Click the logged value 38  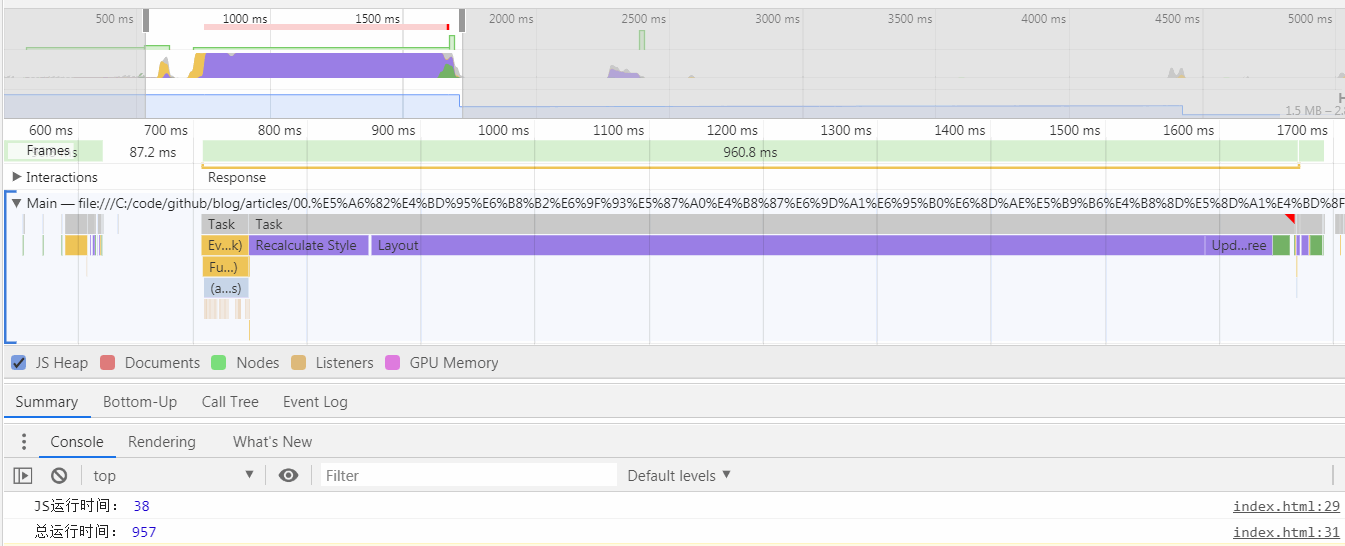[x=141, y=506]
